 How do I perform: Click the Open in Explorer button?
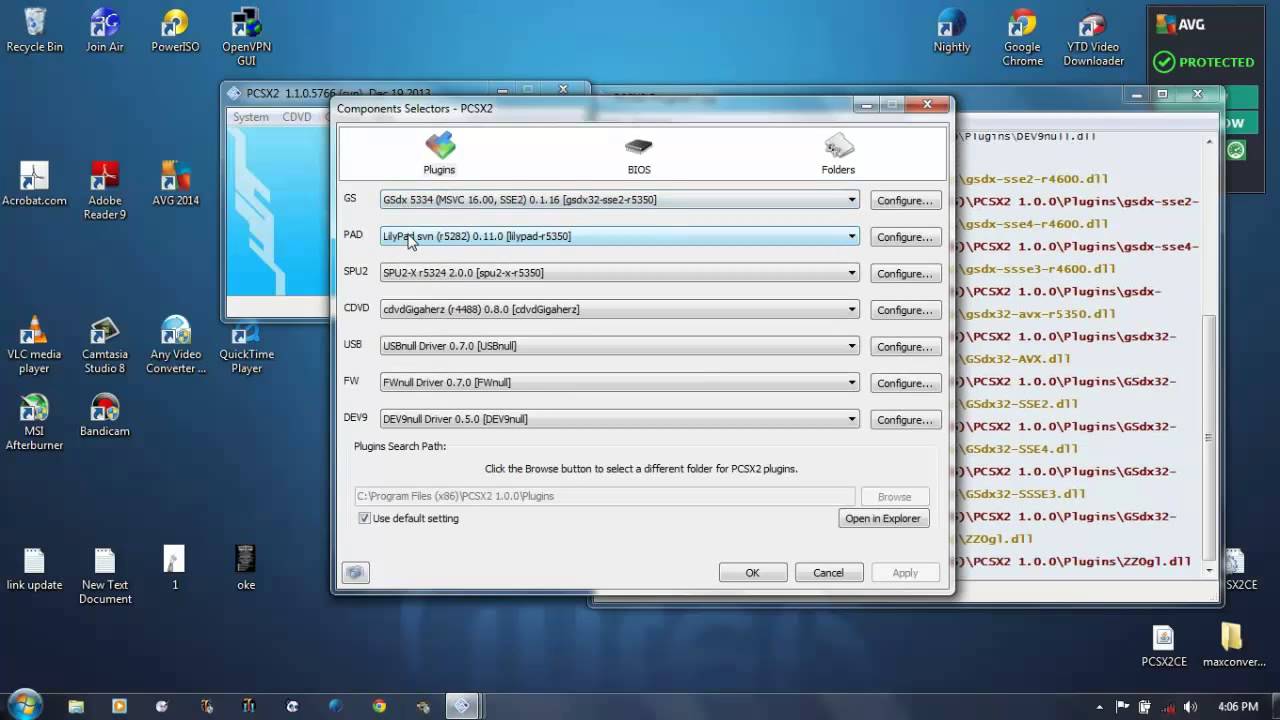883,518
